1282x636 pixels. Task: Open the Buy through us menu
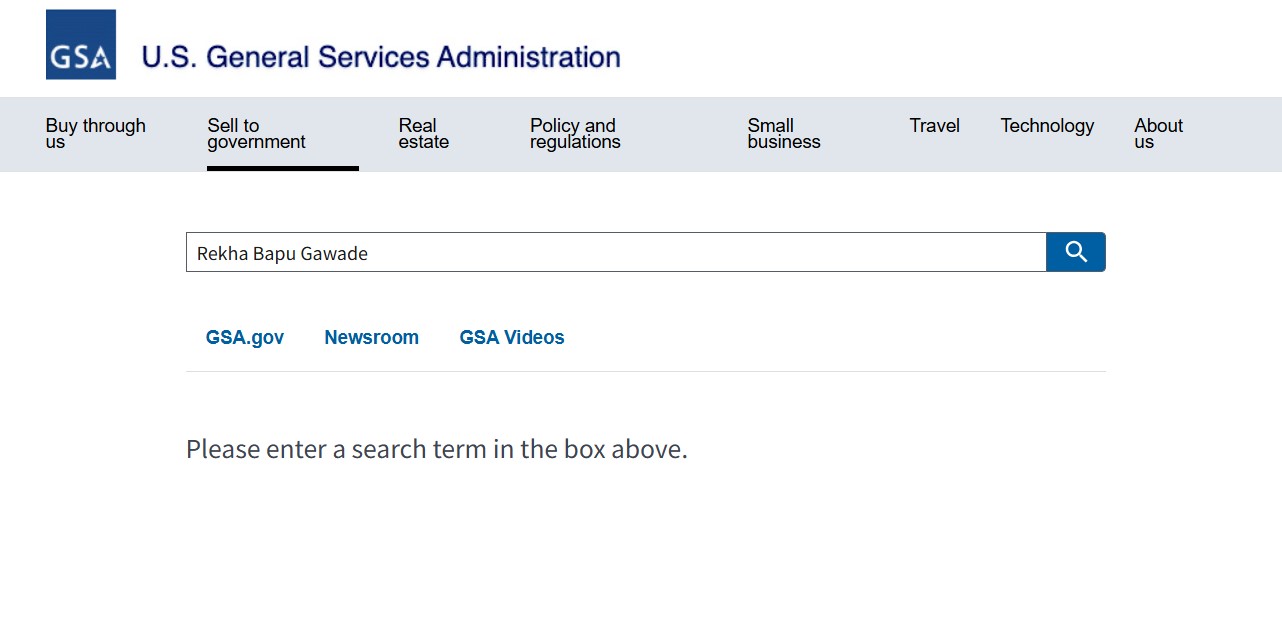coord(95,133)
